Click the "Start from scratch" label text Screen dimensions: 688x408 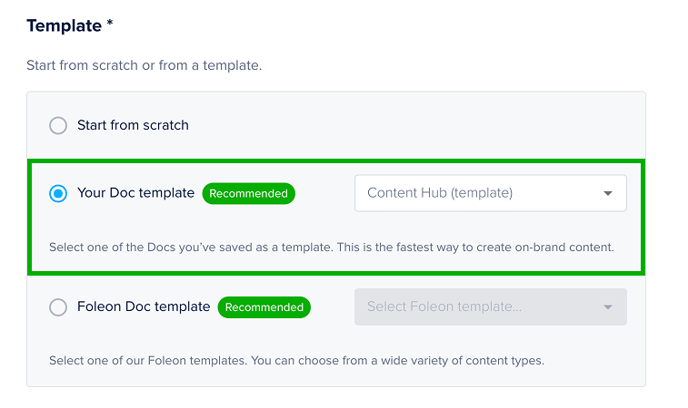coord(133,126)
